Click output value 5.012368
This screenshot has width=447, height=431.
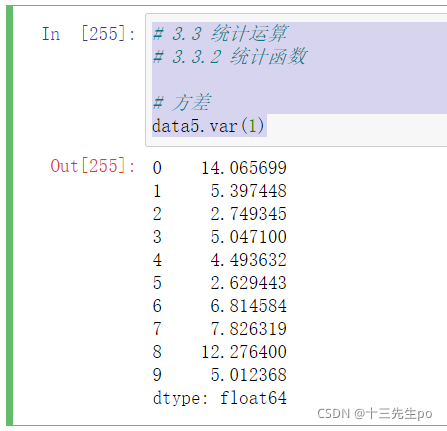(x=249, y=375)
